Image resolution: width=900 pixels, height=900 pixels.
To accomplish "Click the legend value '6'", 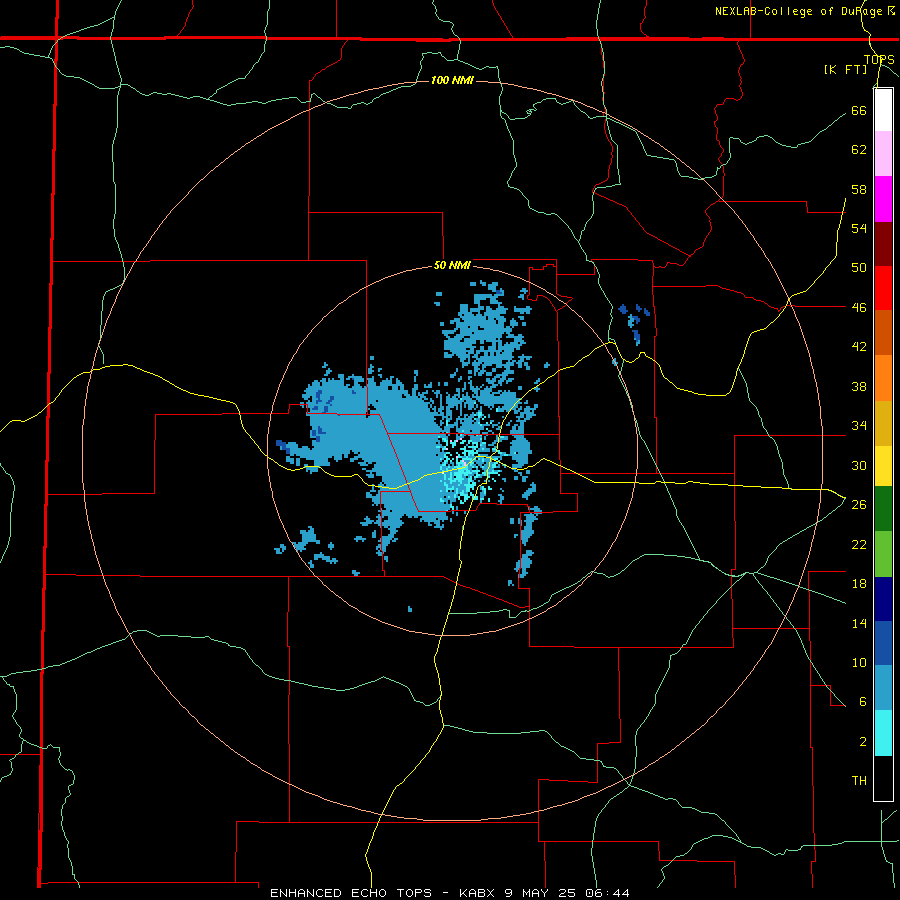I will [x=862, y=702].
